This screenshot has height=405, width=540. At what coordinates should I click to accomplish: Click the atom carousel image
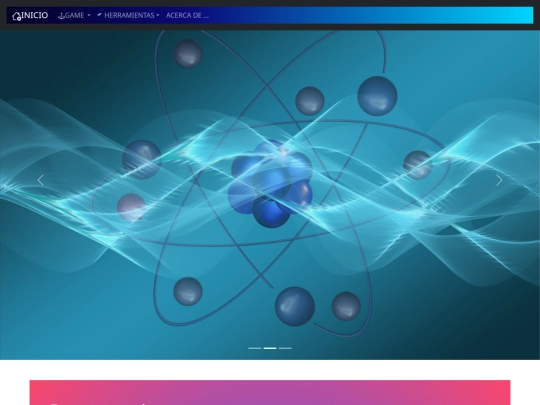click(x=270, y=195)
